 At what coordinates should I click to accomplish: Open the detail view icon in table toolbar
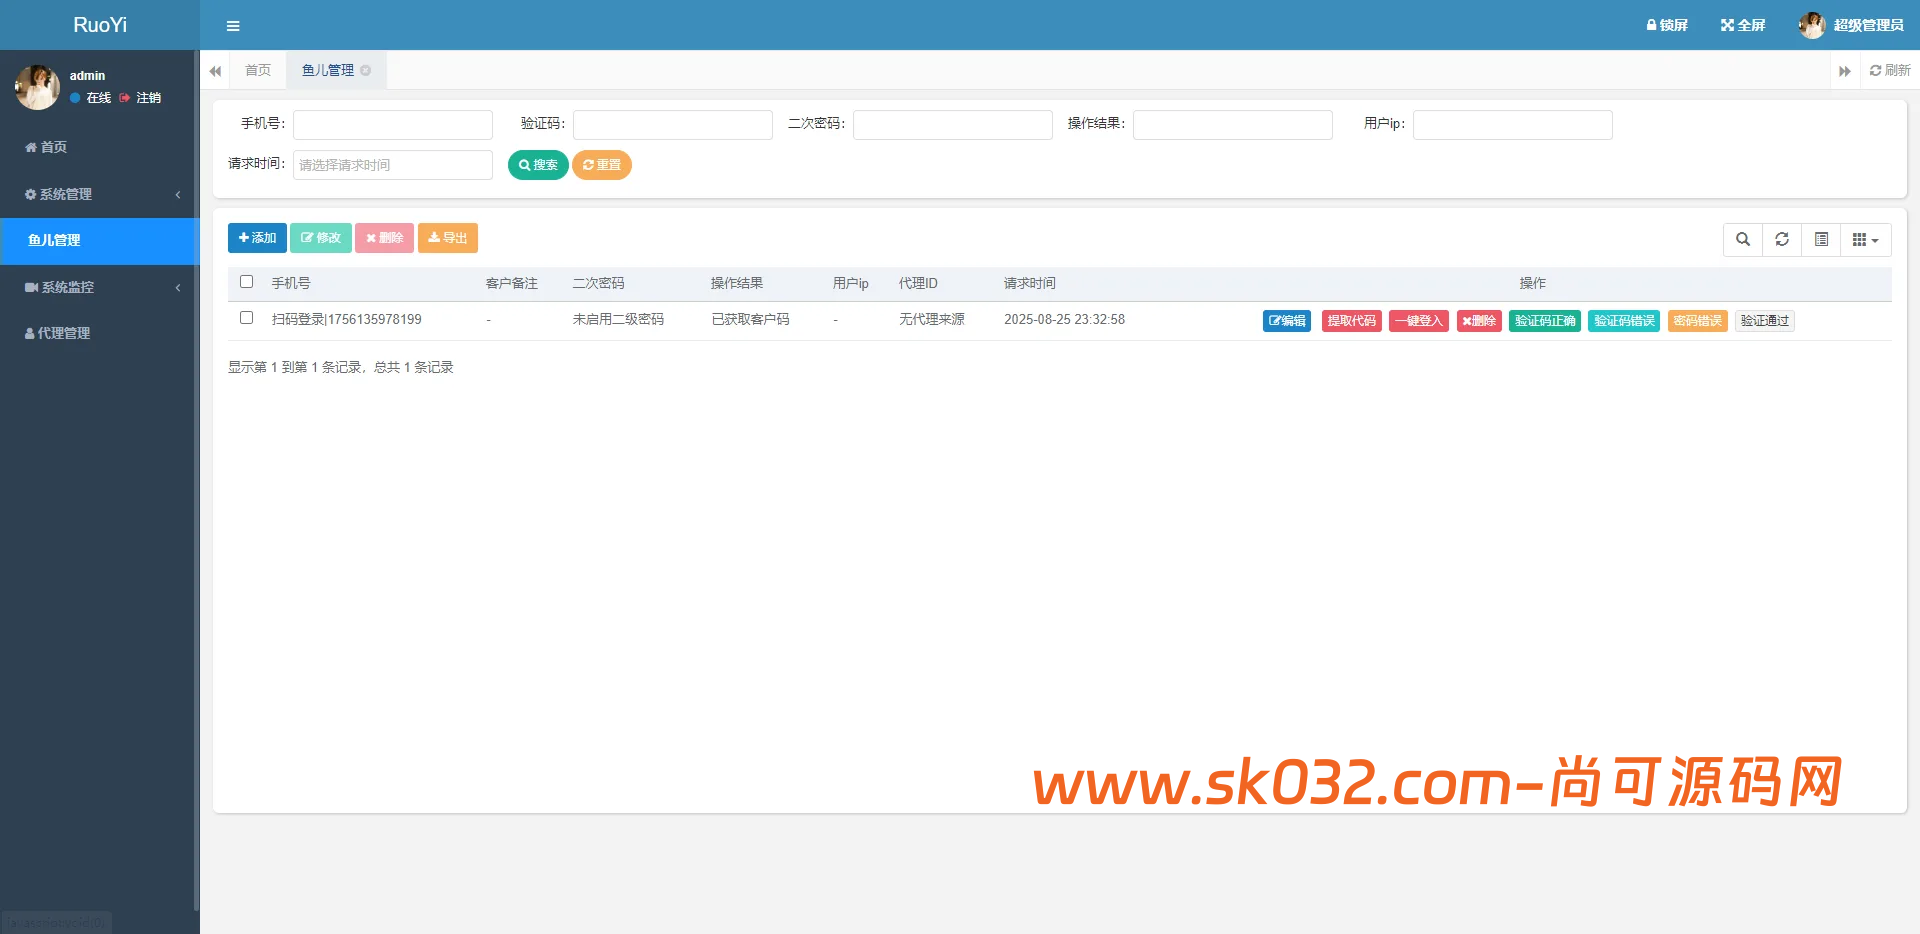pos(1820,240)
